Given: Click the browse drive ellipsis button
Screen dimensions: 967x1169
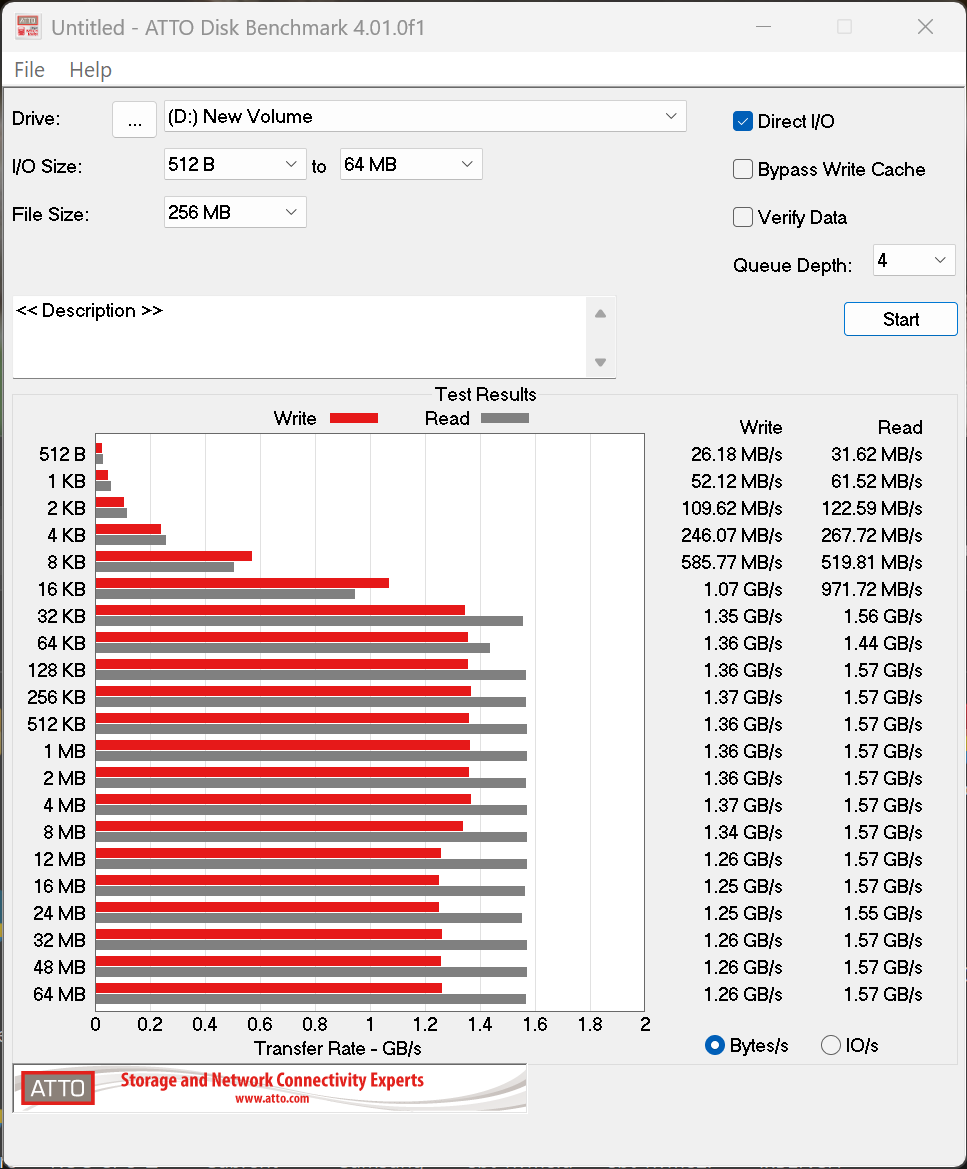Looking at the screenshot, I should tap(134, 119).
